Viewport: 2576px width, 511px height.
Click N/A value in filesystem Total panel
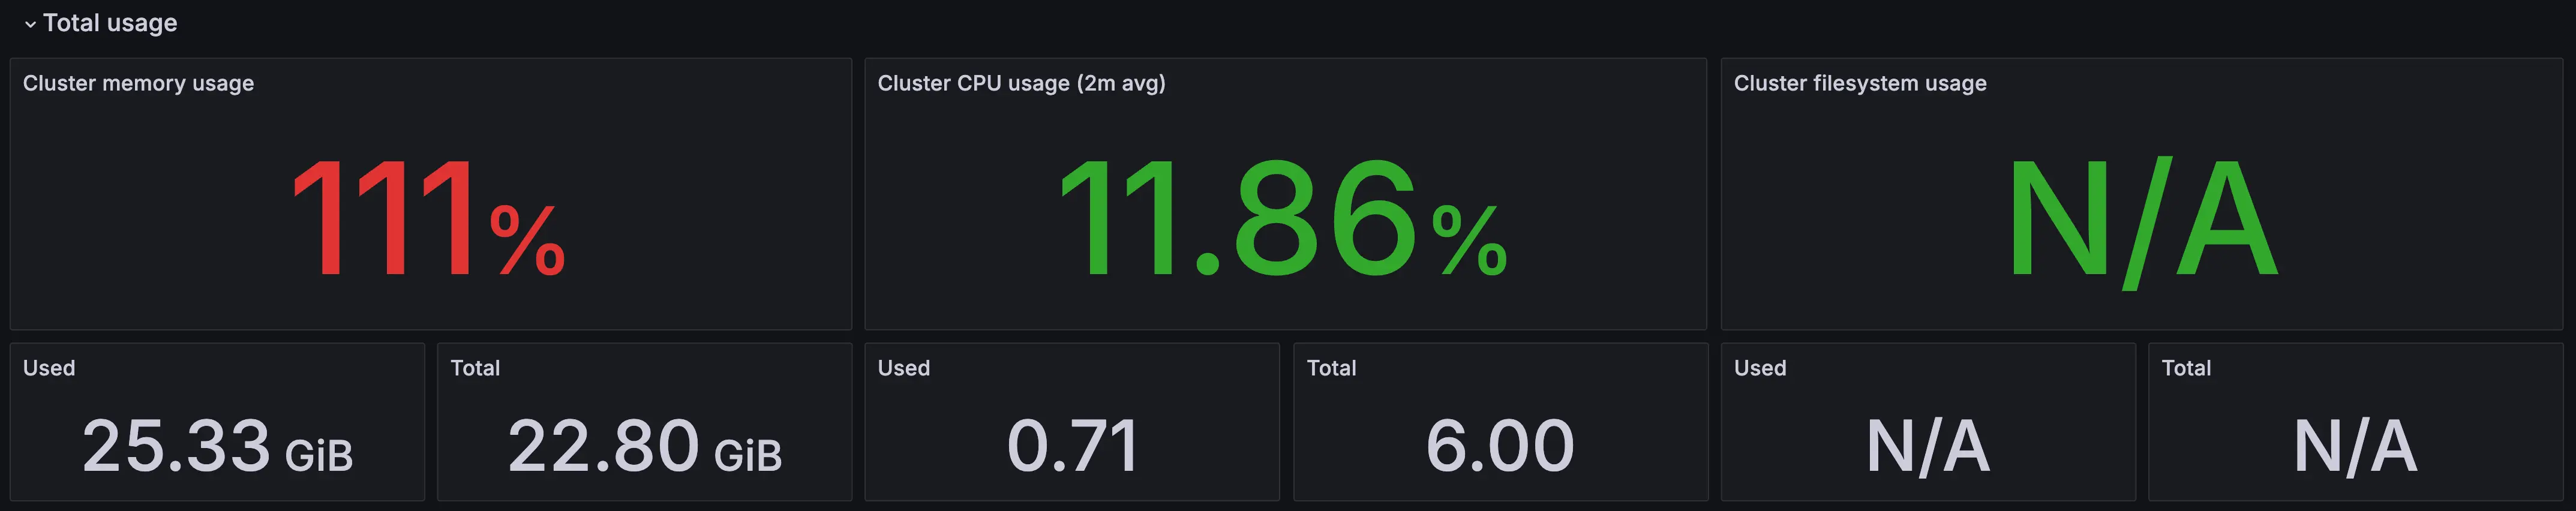[x=2354, y=446]
